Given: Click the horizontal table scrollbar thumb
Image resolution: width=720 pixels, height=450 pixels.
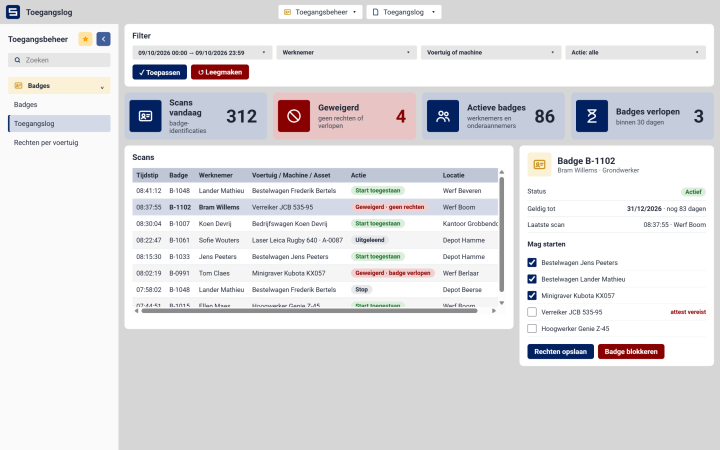Looking at the screenshot, I should point(309,311).
